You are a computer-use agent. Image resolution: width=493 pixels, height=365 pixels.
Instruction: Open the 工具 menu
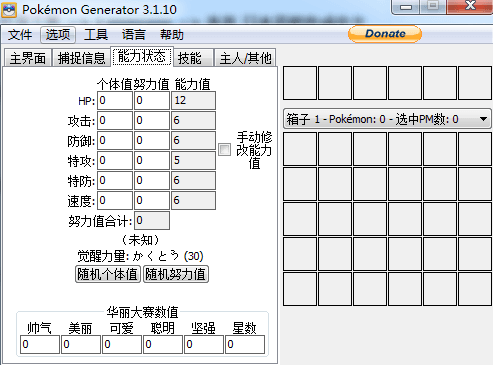[96, 35]
